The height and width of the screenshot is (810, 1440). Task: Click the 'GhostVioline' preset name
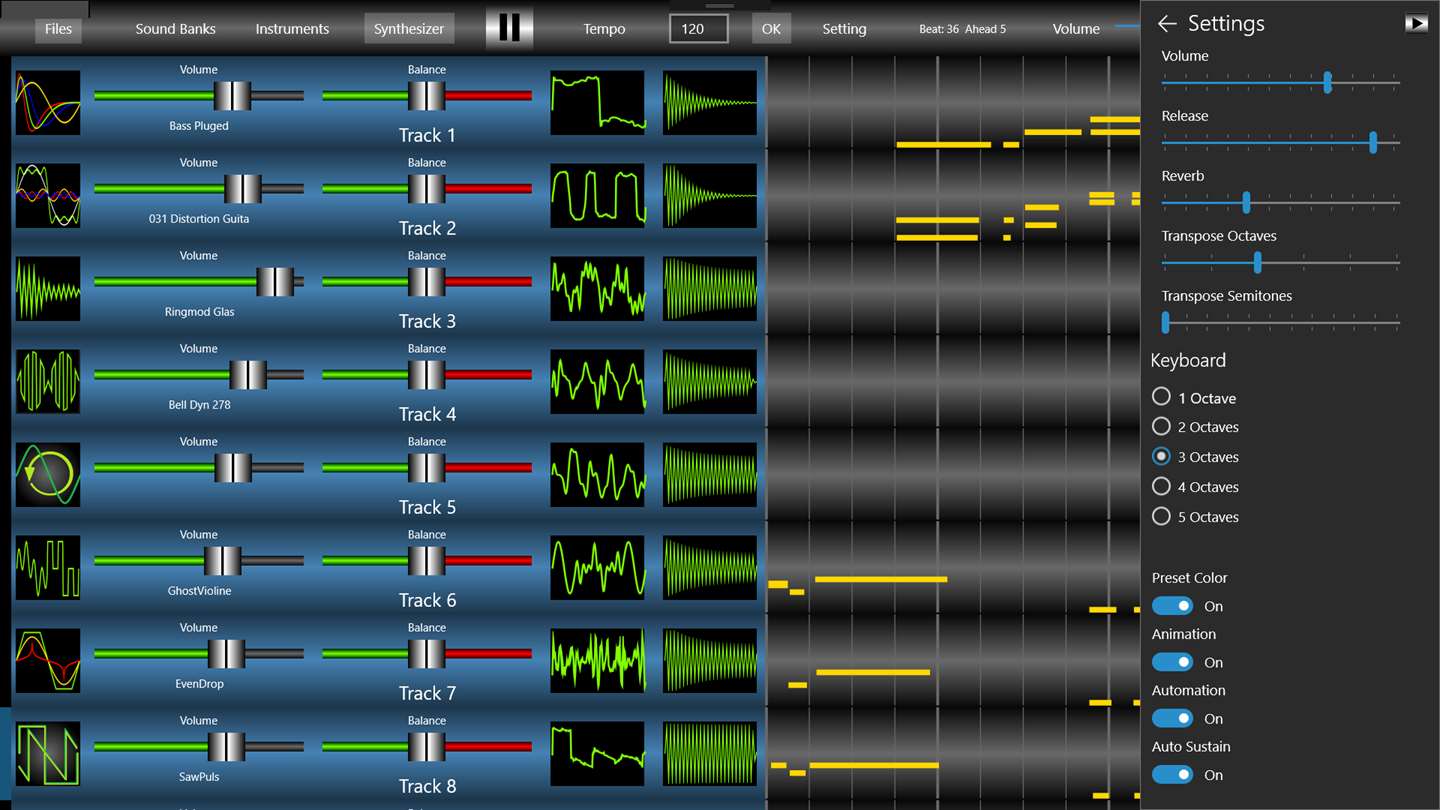[199, 591]
